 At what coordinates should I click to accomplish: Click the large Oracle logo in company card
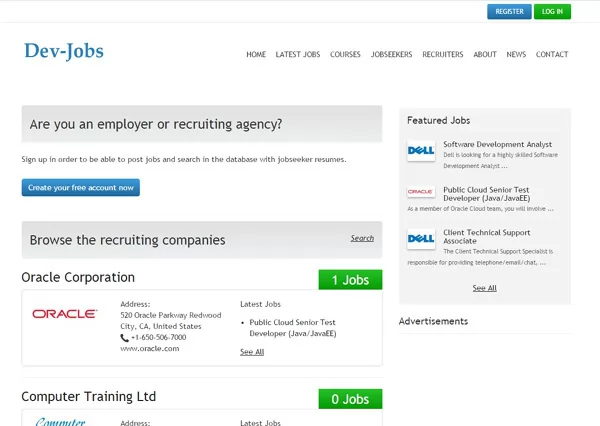tap(65, 314)
